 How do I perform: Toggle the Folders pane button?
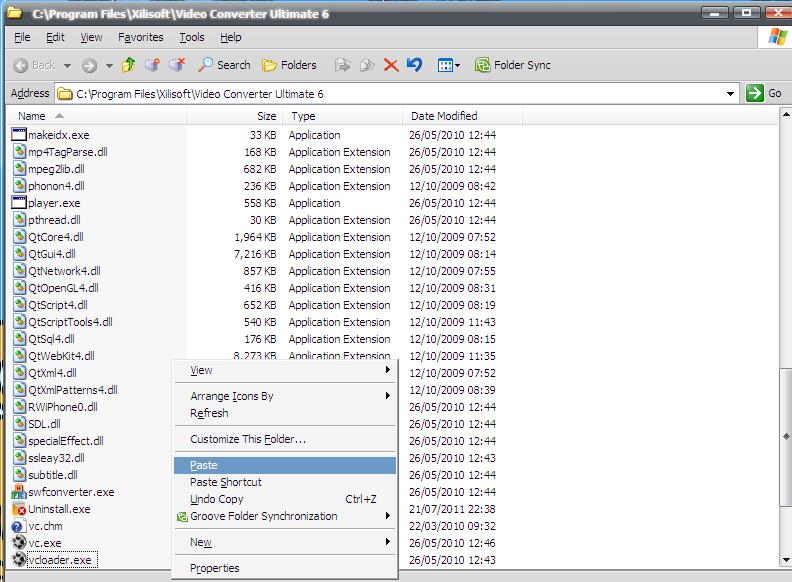coord(289,65)
